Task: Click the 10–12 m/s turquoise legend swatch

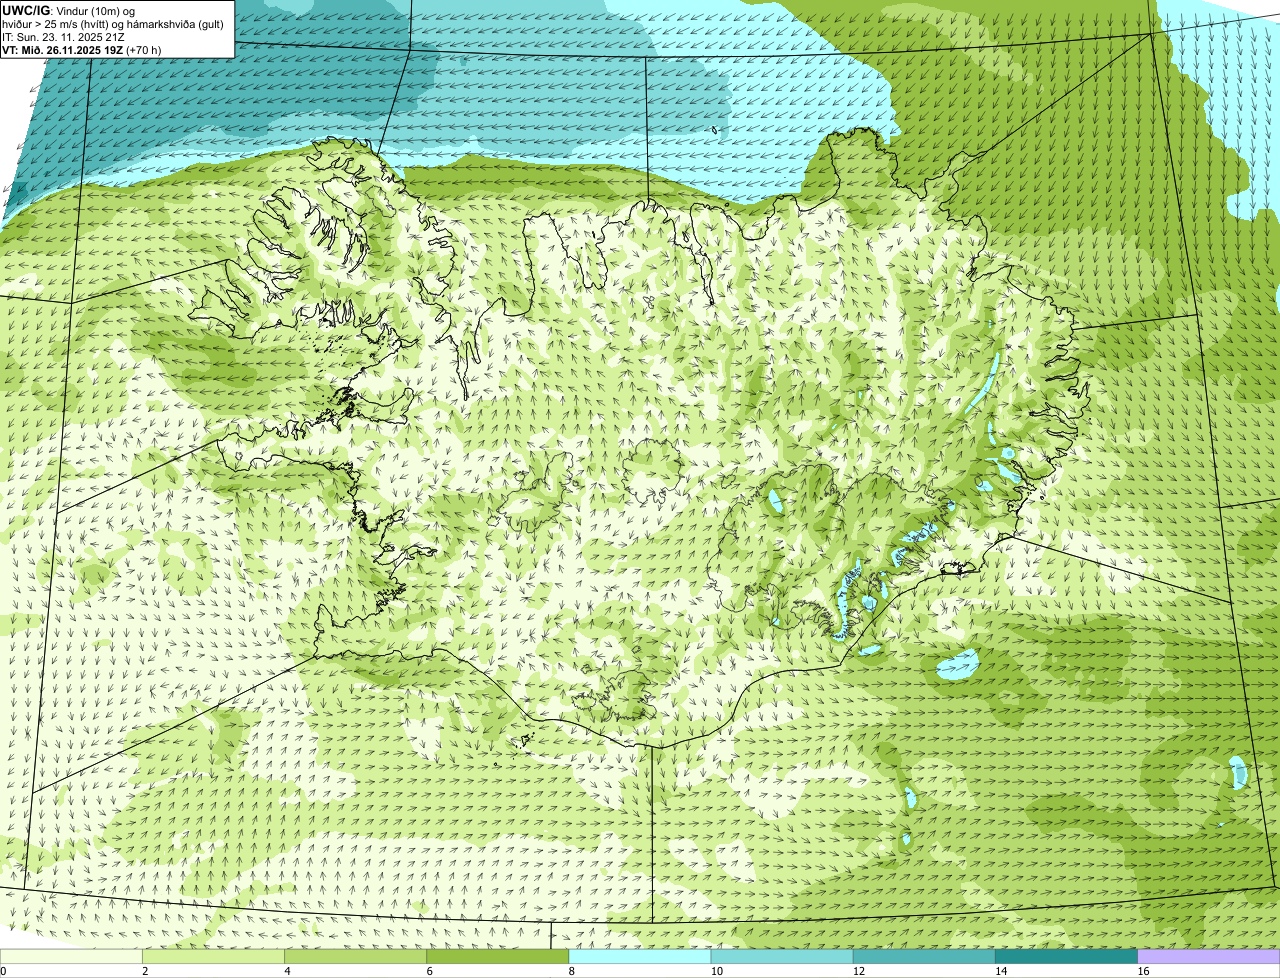Action: tap(783, 957)
